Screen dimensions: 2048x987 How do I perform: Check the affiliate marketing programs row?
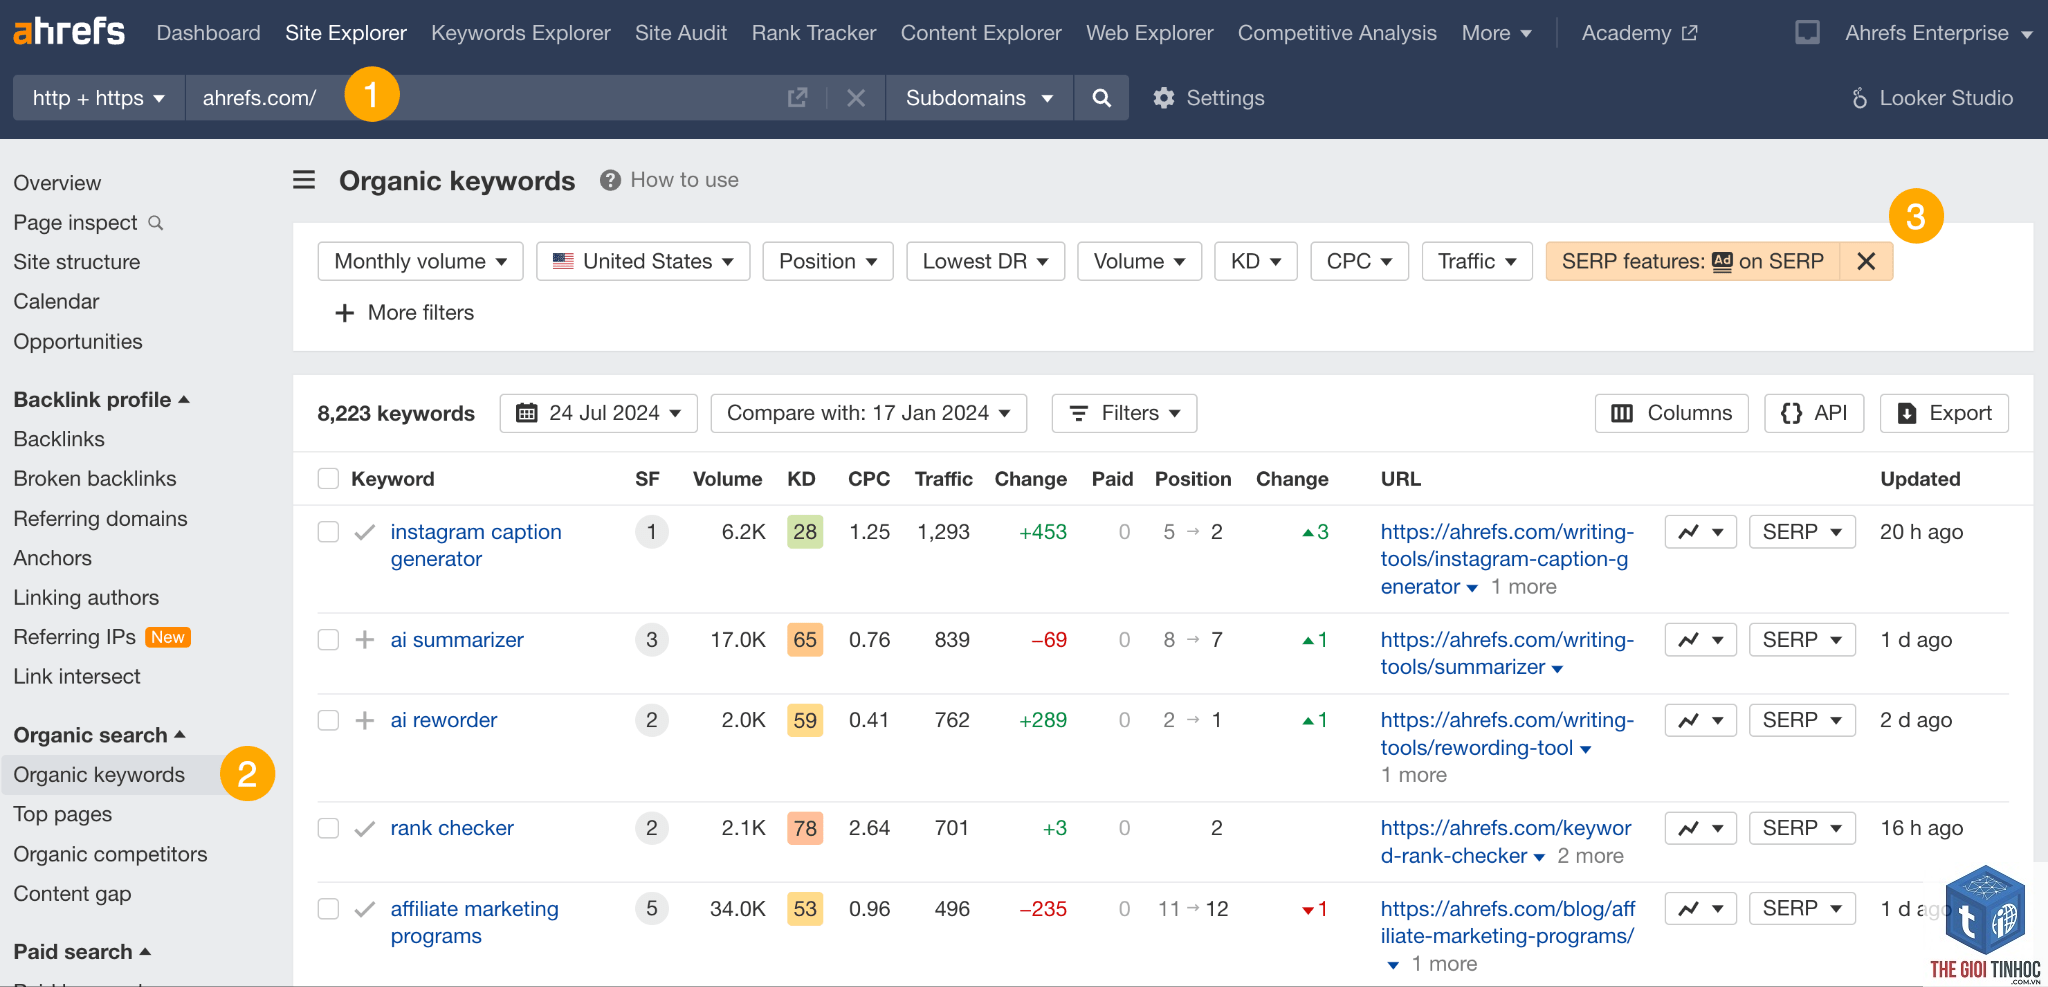click(x=328, y=909)
